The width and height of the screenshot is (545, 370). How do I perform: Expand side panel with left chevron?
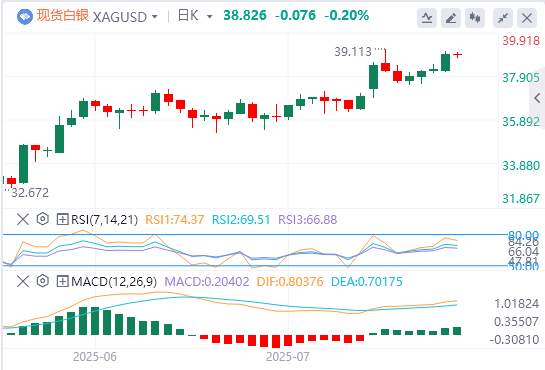coord(537,98)
